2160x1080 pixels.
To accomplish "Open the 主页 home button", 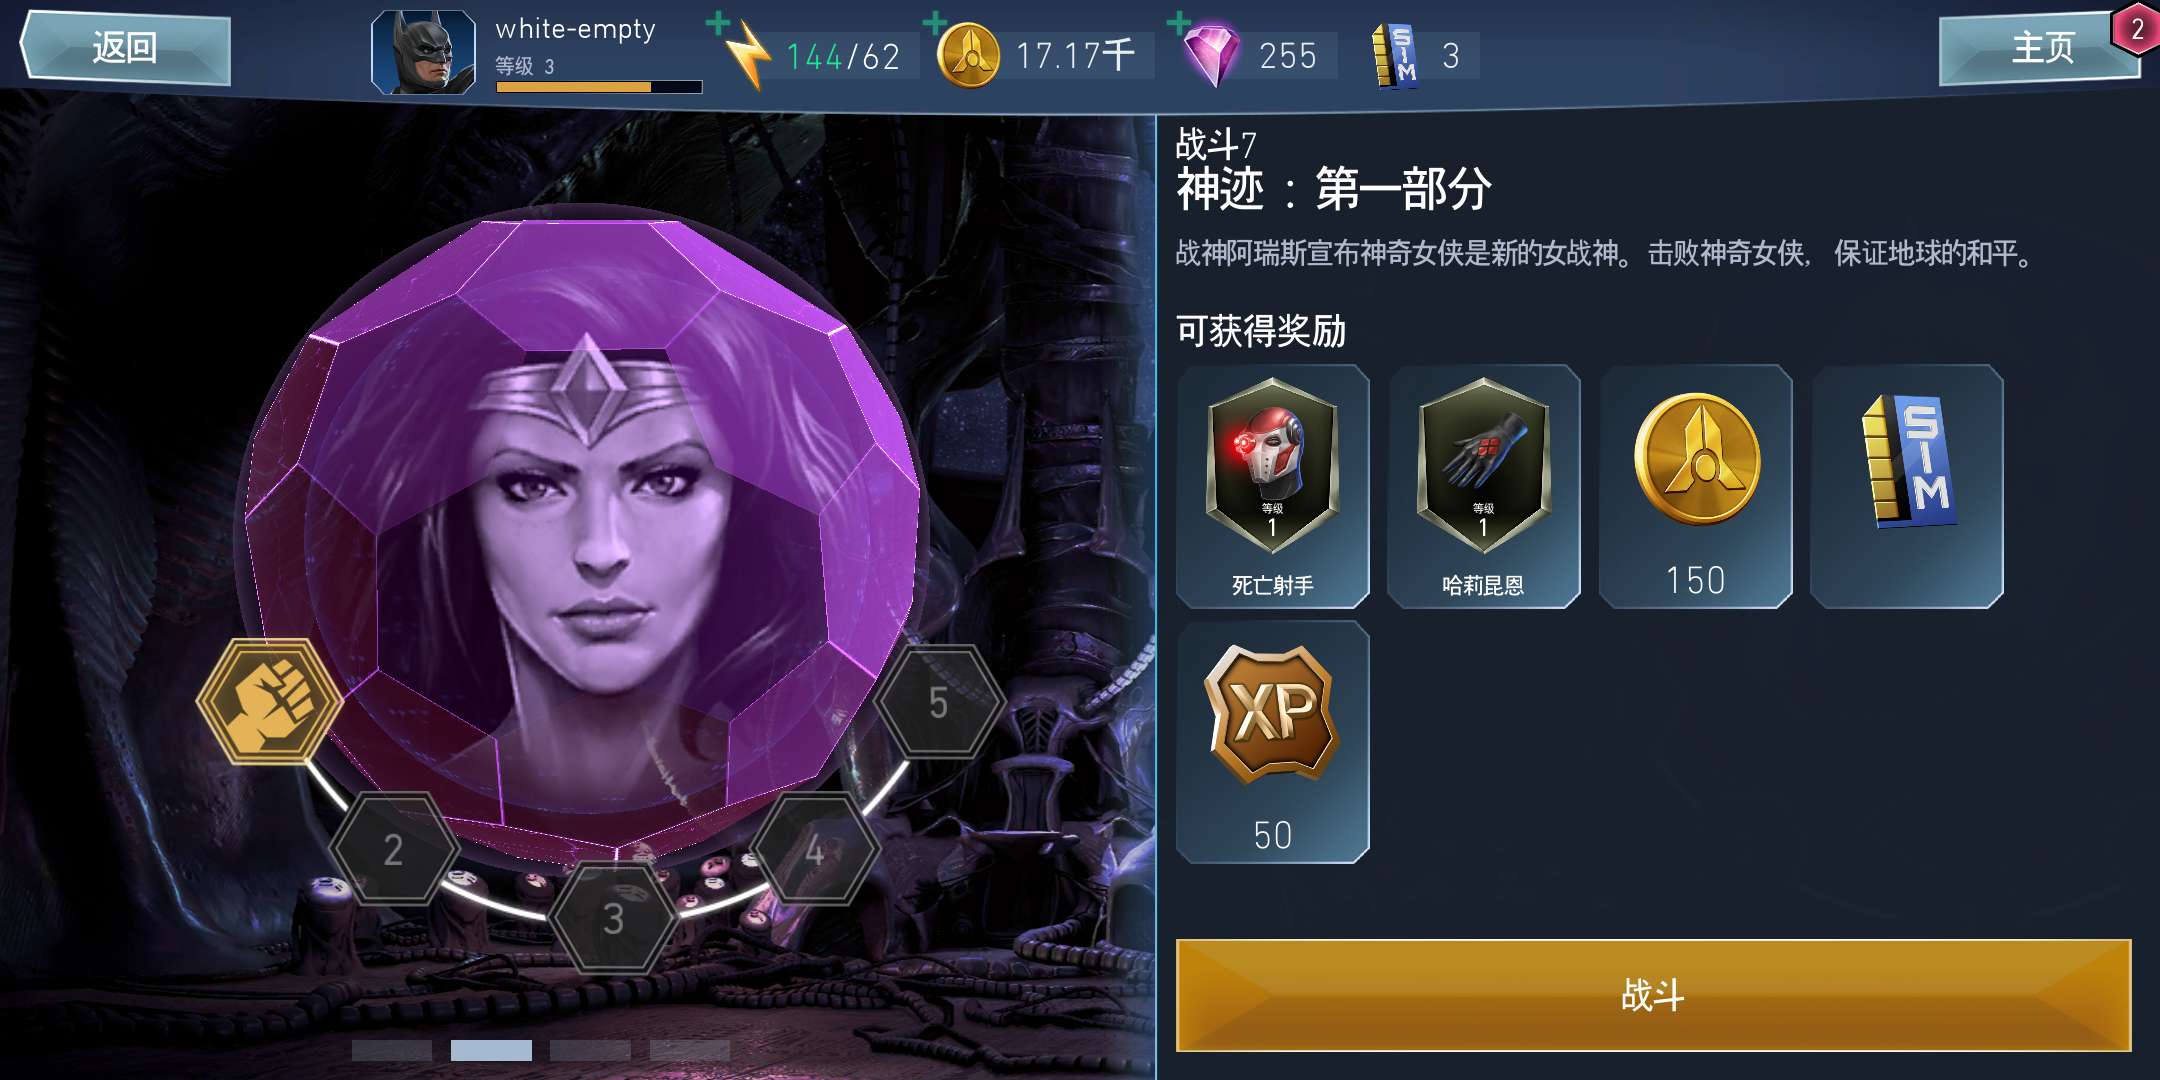I will [2040, 47].
